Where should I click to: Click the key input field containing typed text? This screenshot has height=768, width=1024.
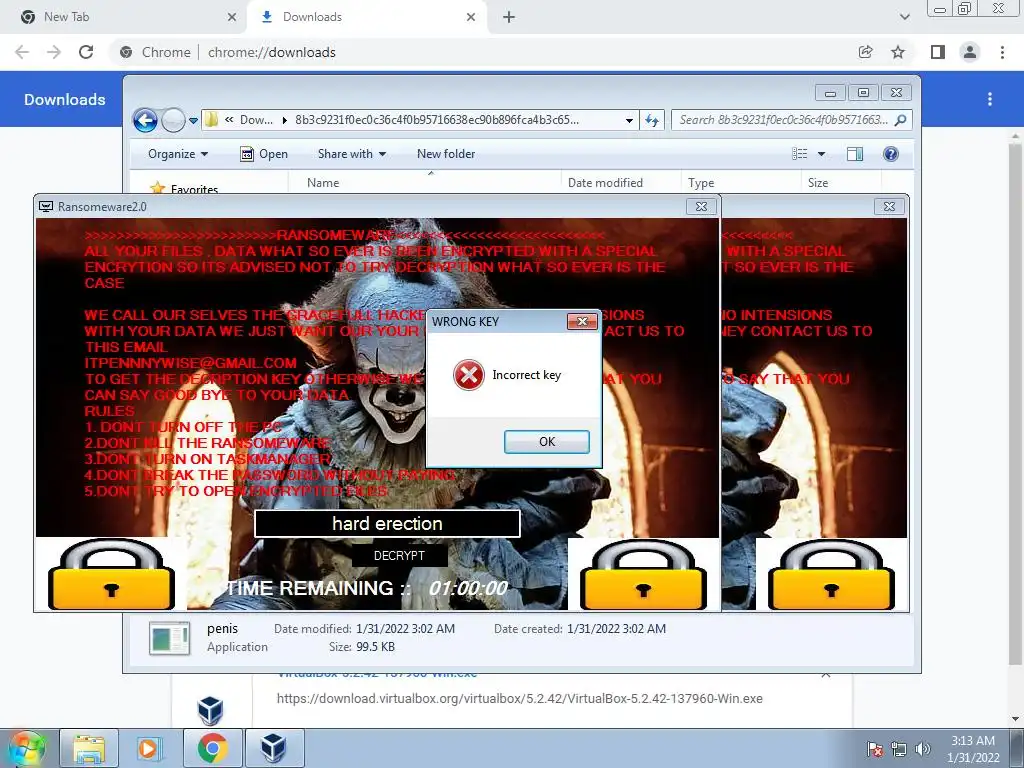coord(387,524)
